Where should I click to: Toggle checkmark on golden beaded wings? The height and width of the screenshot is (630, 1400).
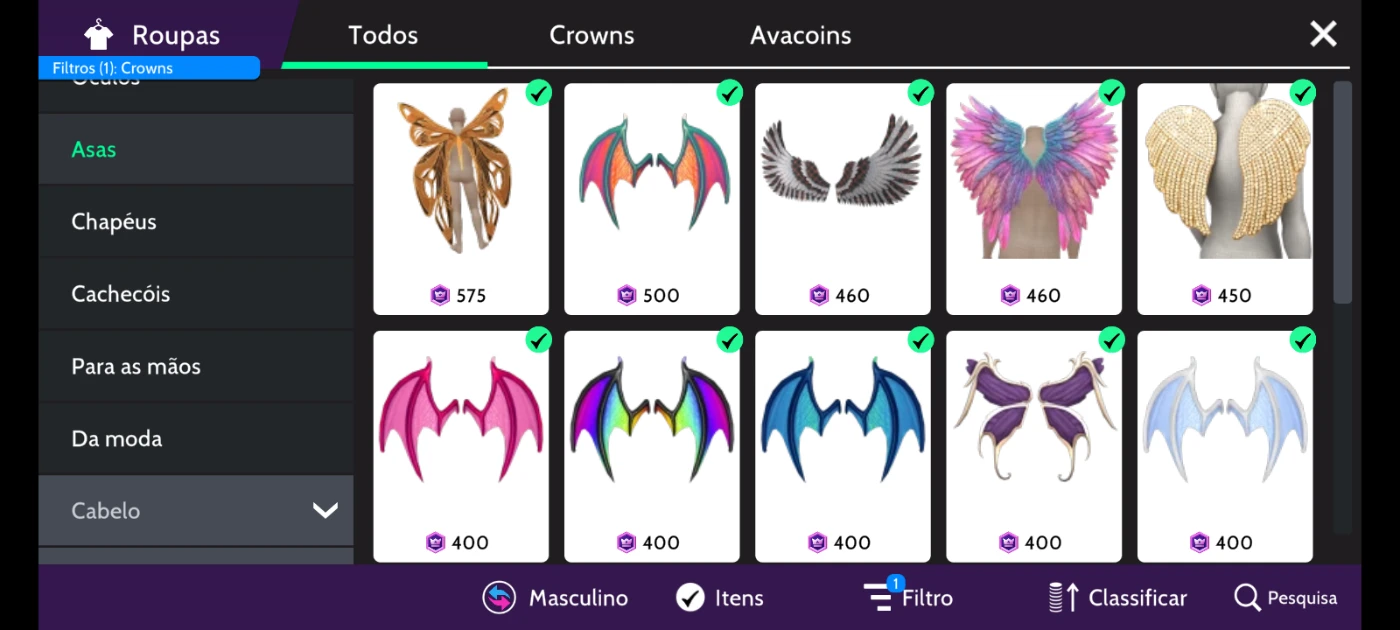point(1302,93)
